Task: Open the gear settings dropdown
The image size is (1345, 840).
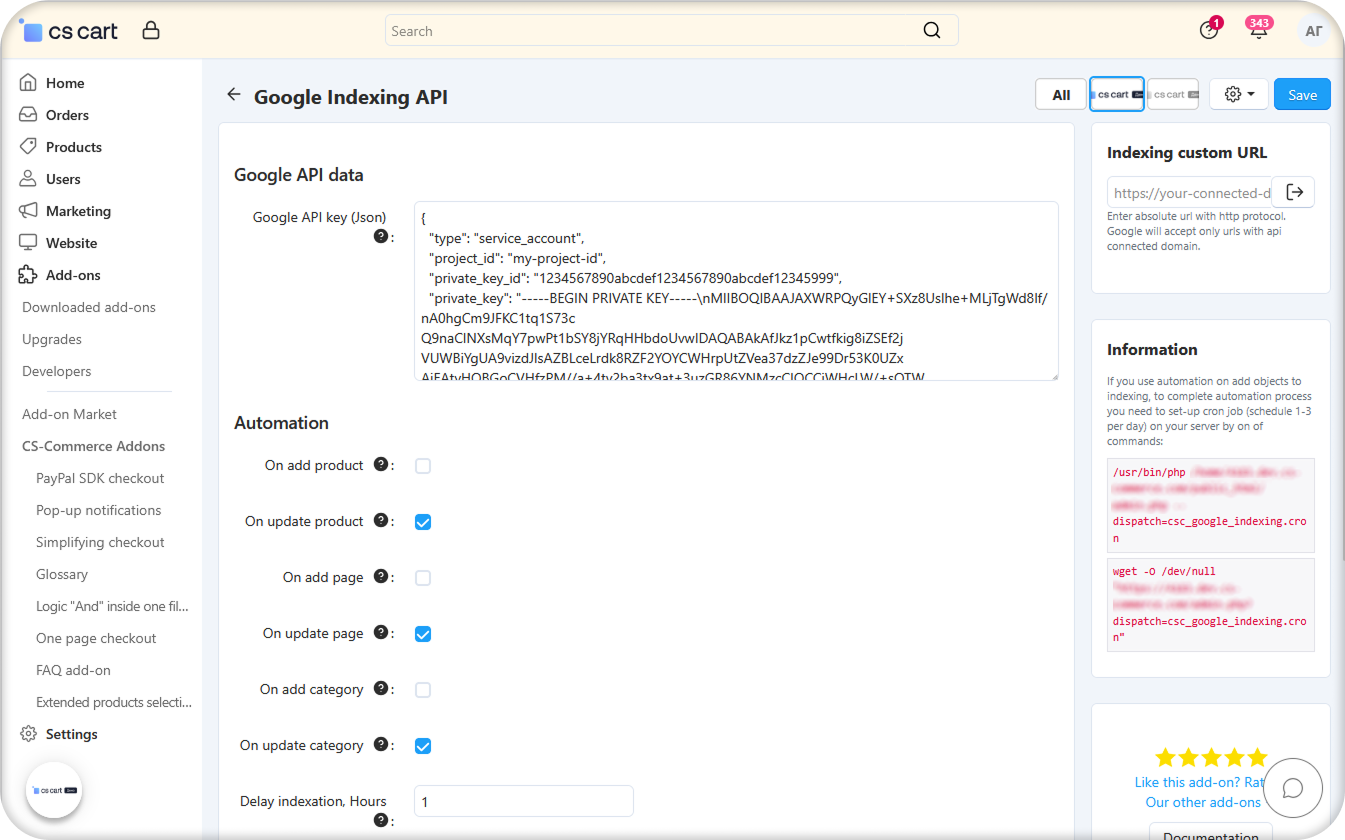Action: pyautogui.click(x=1239, y=94)
